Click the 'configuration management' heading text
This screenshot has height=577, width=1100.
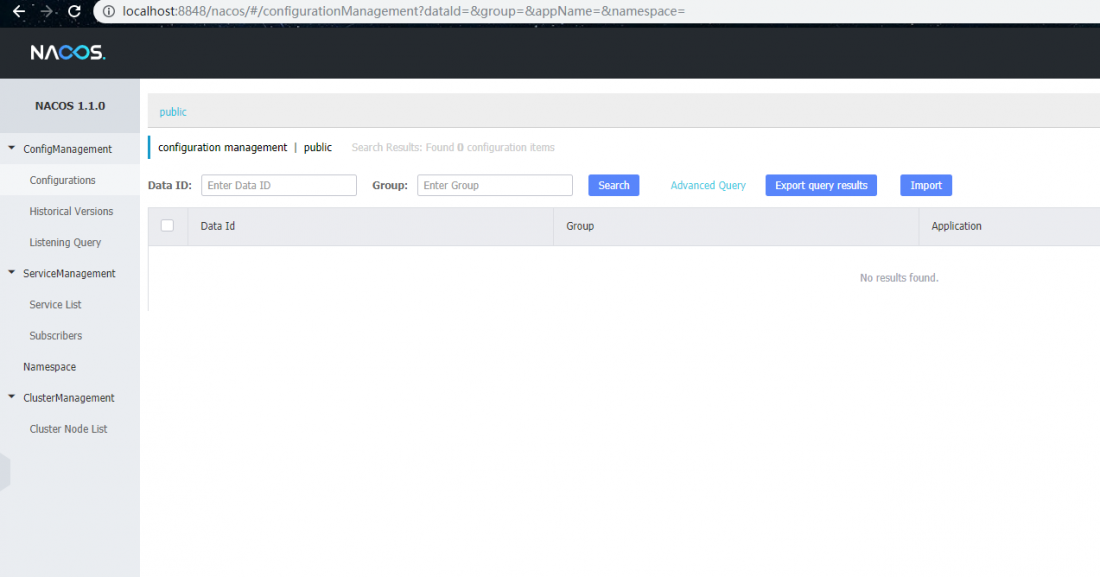(222, 147)
